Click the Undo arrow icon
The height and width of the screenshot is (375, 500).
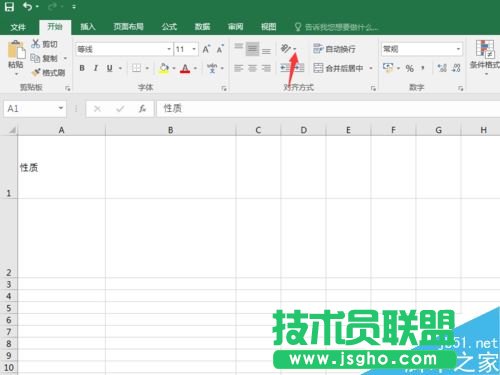28,7
